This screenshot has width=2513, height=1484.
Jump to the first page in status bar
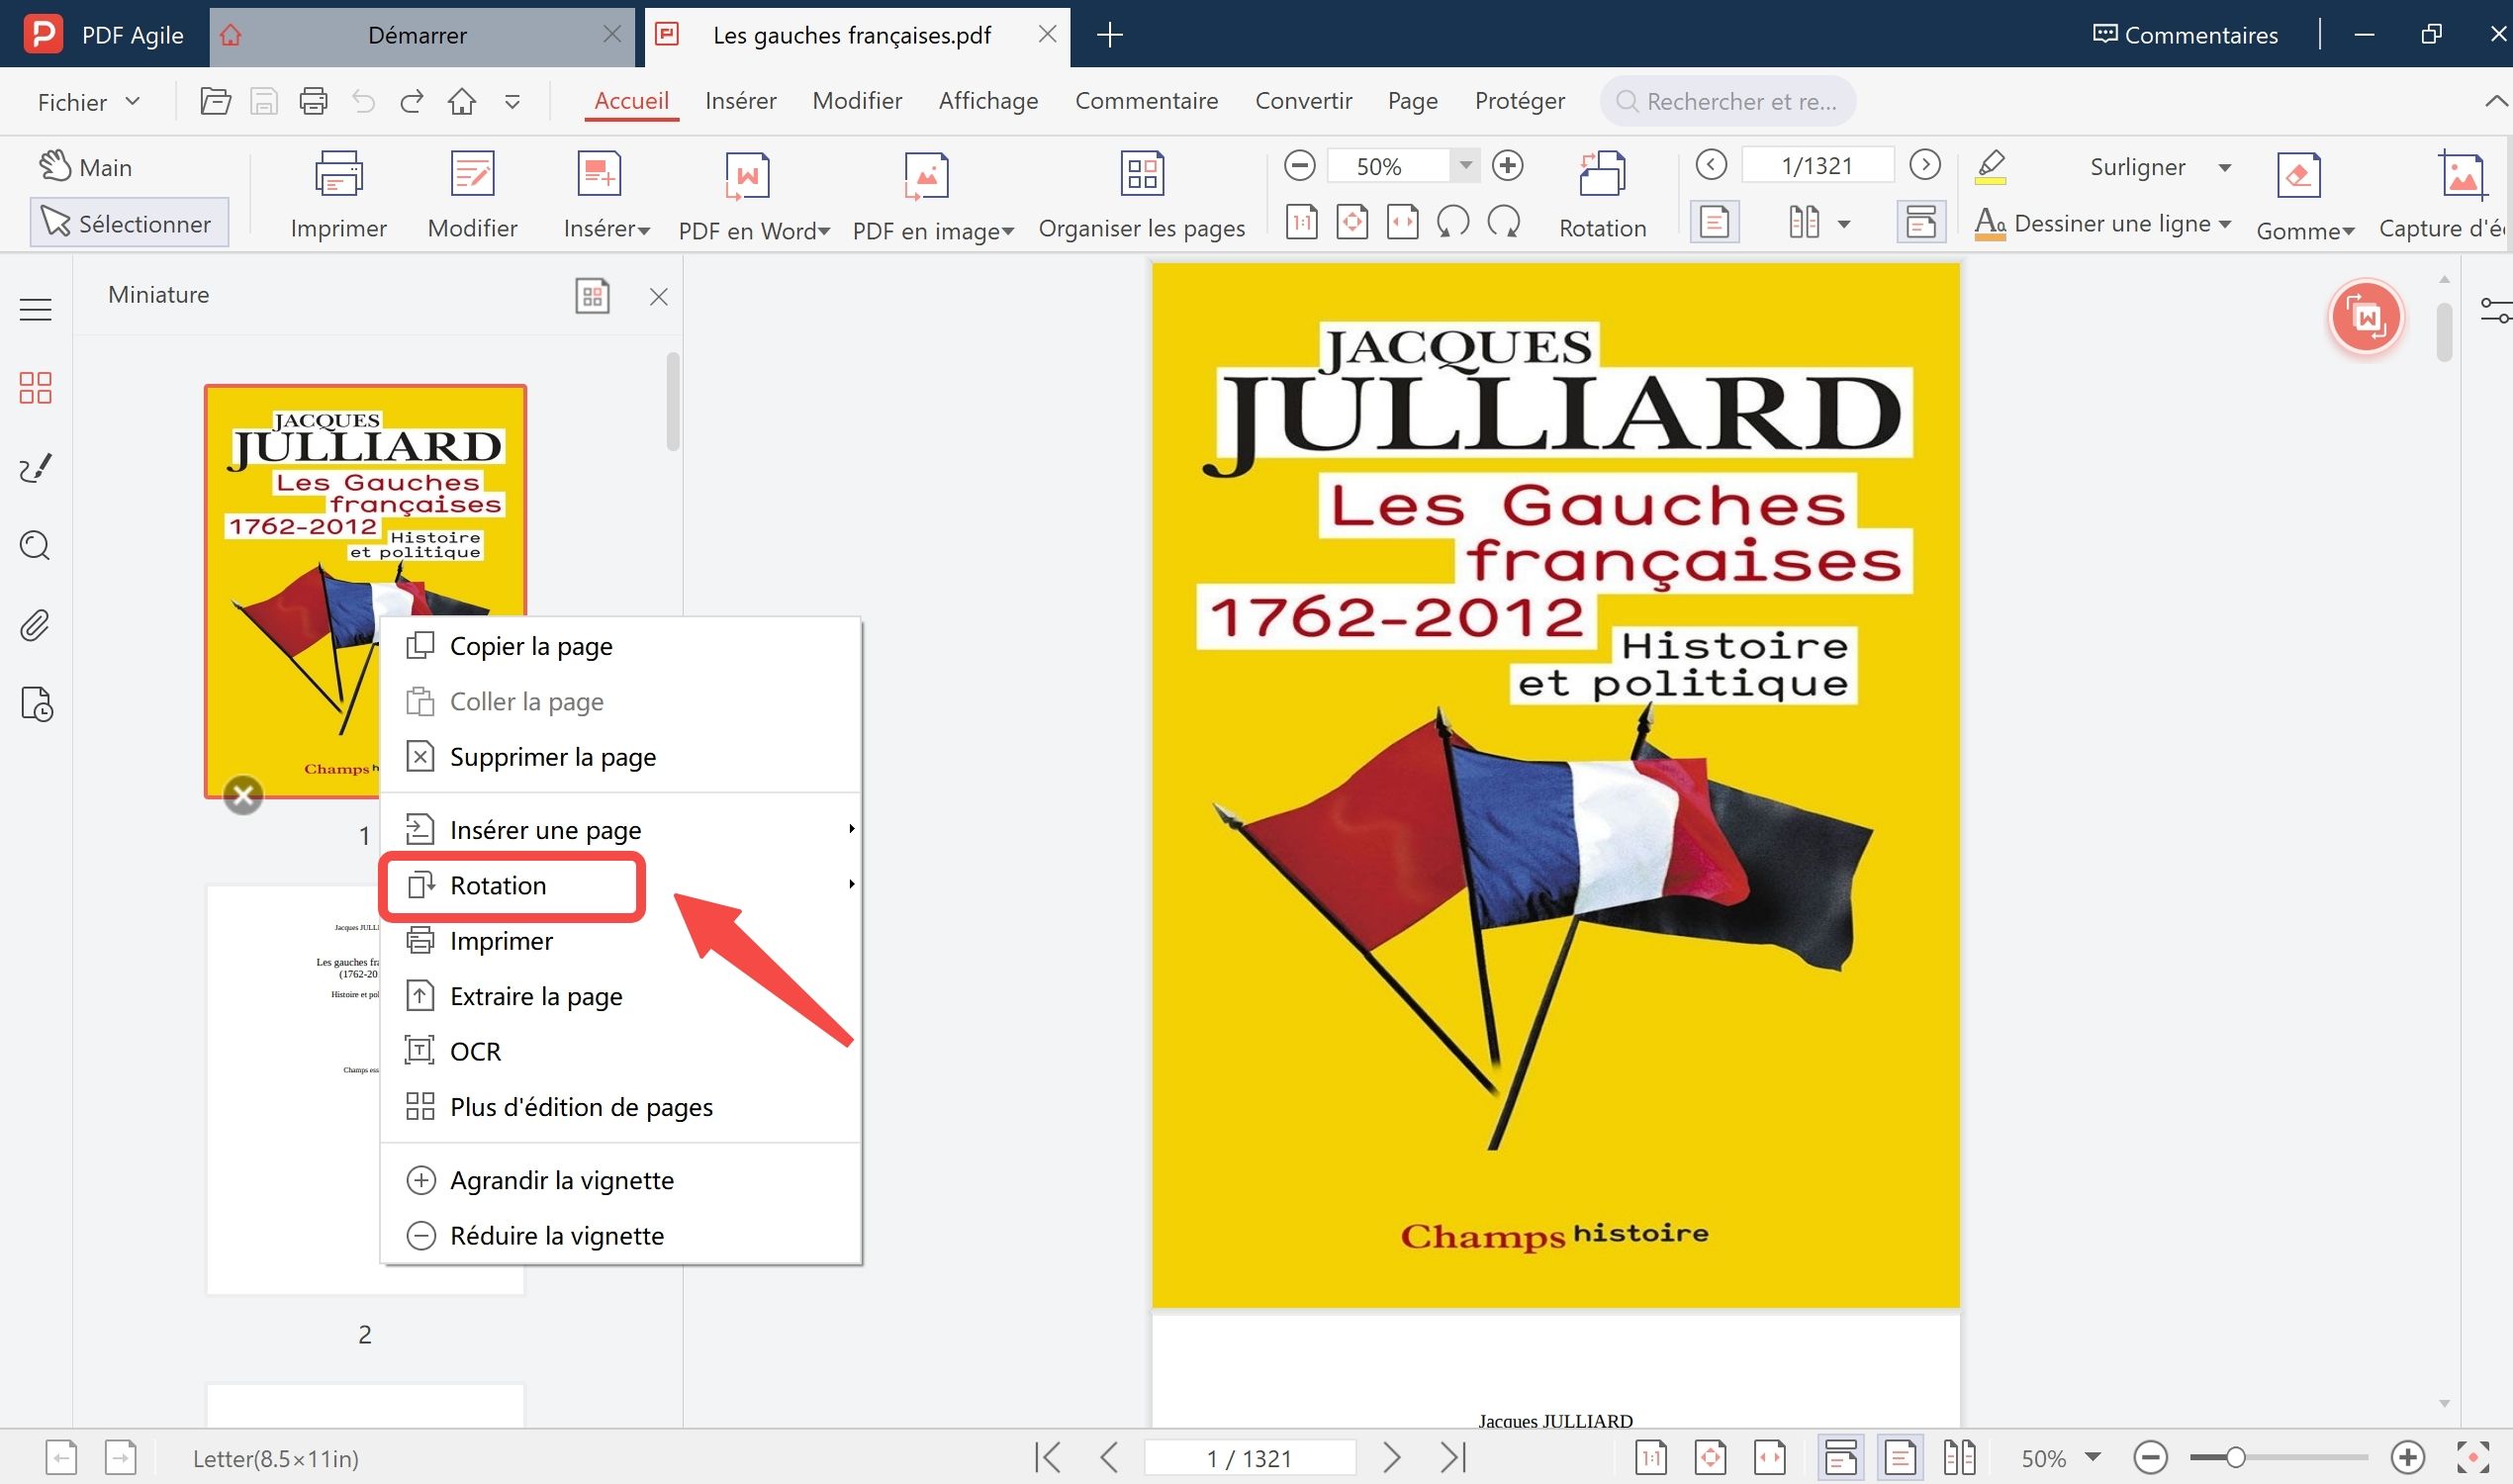[x=1047, y=1458]
